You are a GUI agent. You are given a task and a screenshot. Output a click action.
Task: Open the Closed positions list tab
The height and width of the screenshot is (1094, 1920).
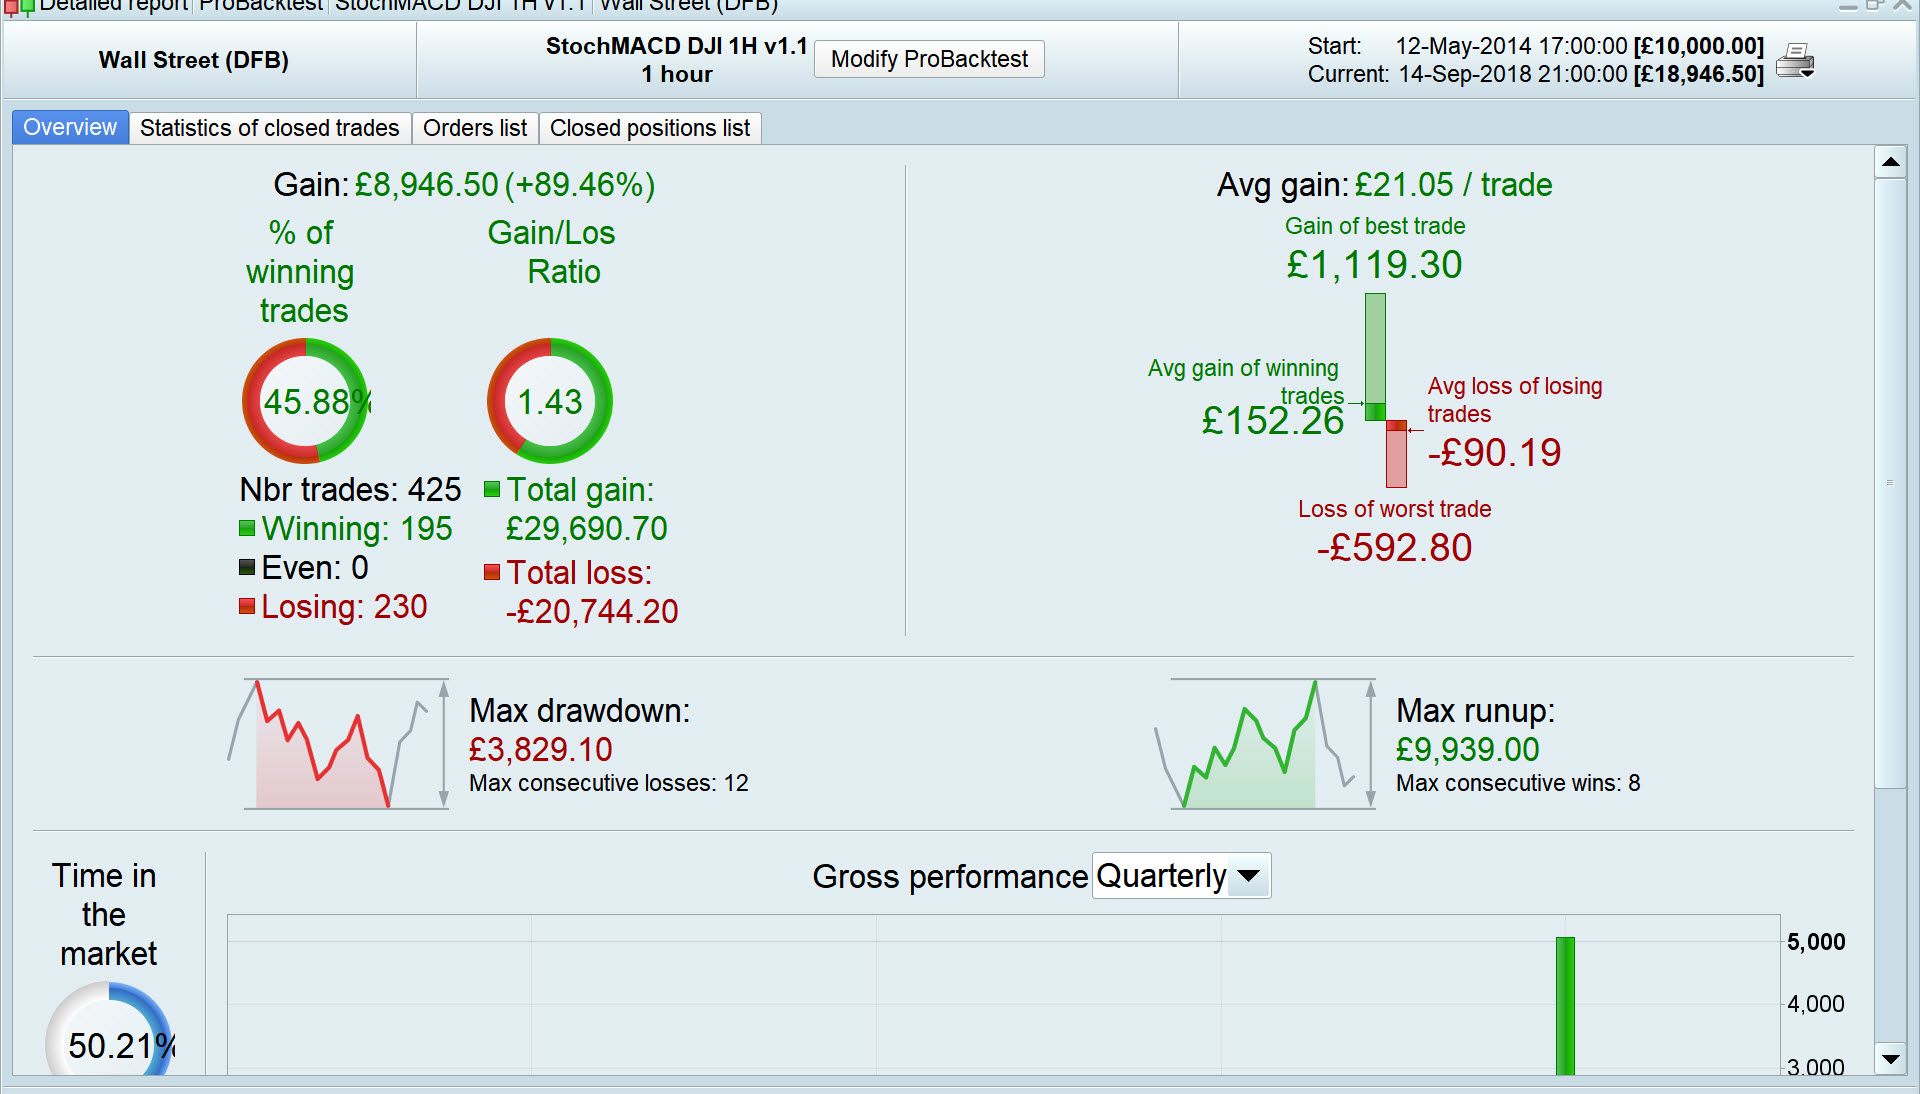click(x=649, y=128)
